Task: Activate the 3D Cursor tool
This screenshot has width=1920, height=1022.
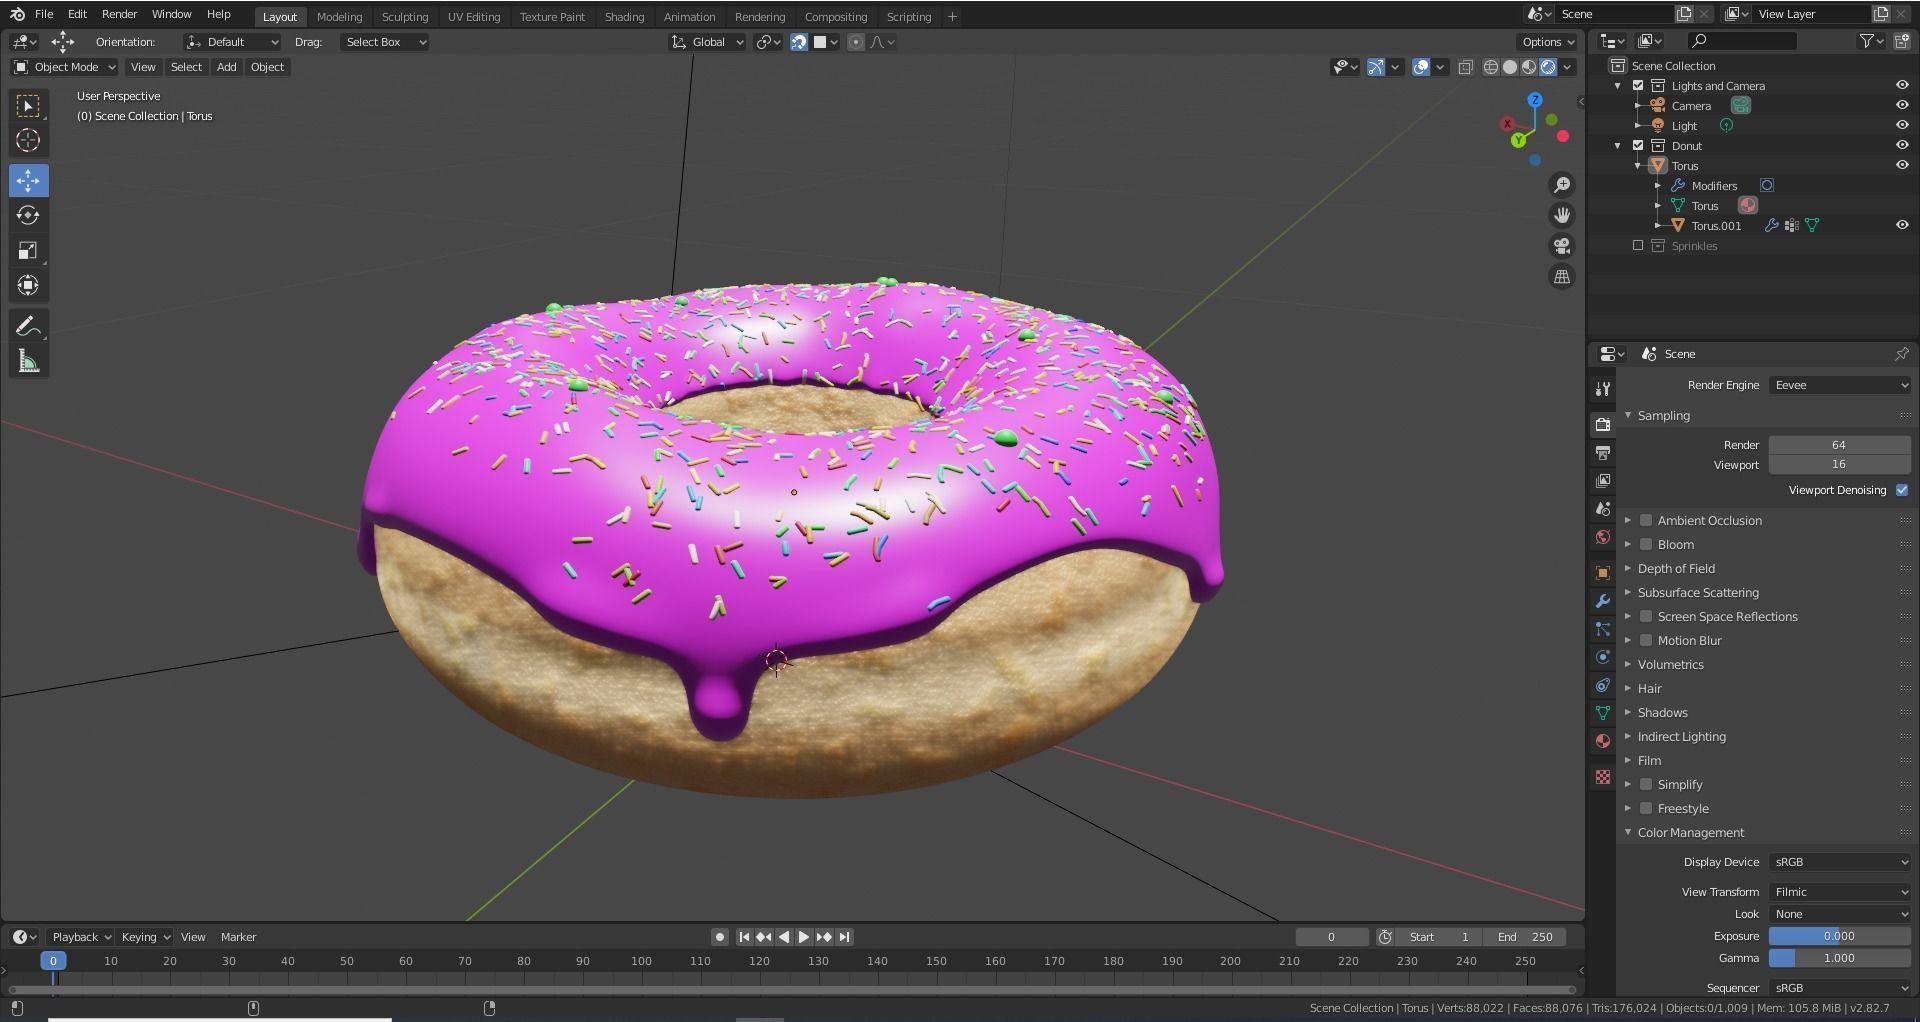Action: pyautogui.click(x=28, y=141)
